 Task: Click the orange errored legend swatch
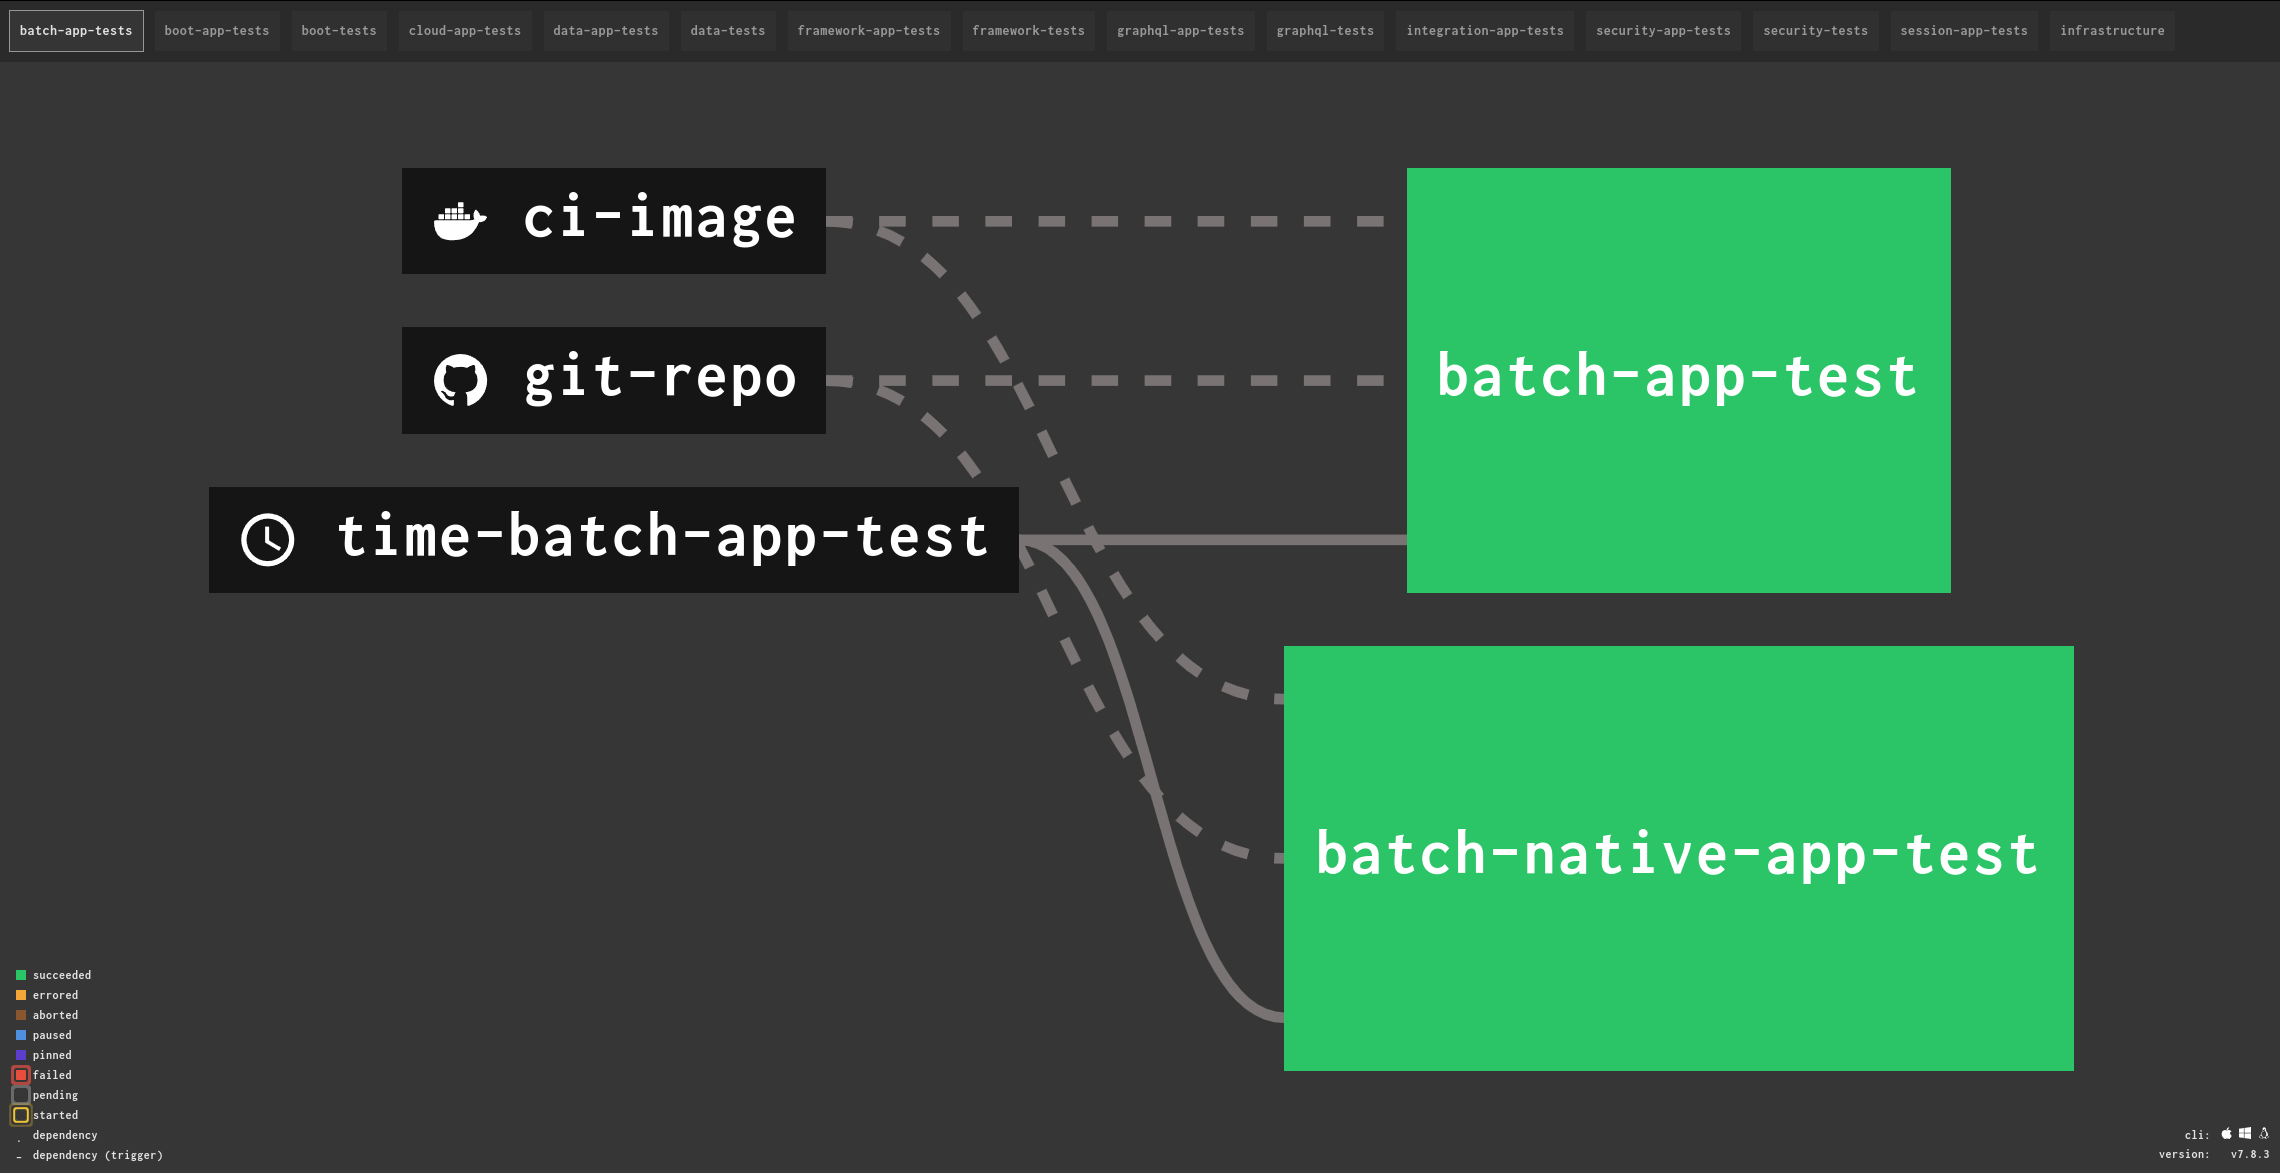(x=21, y=995)
